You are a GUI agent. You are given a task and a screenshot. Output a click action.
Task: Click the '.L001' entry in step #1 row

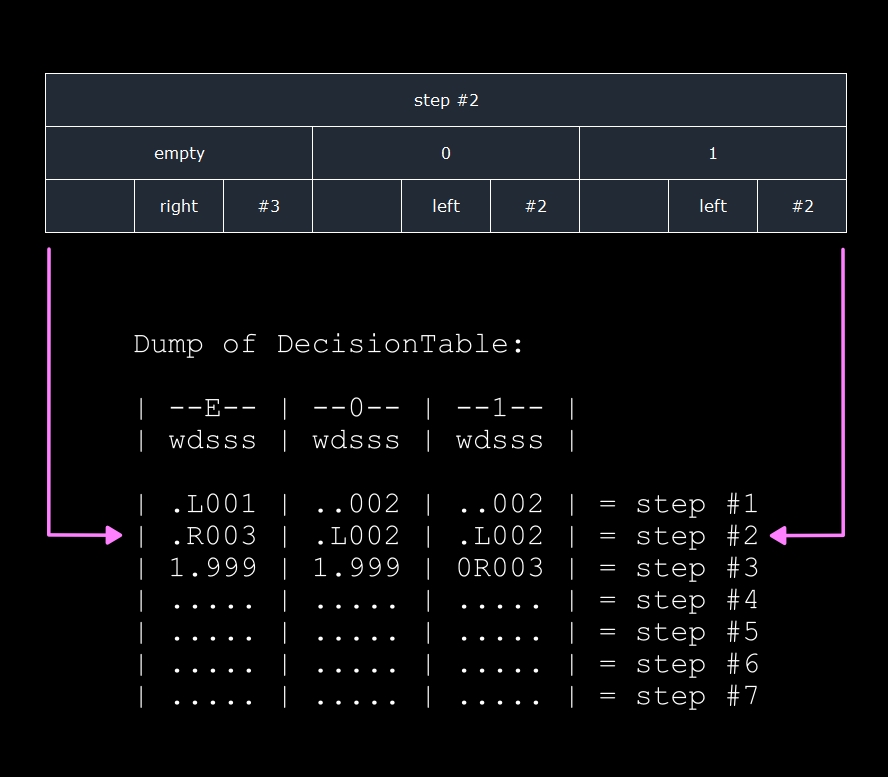click(213, 503)
